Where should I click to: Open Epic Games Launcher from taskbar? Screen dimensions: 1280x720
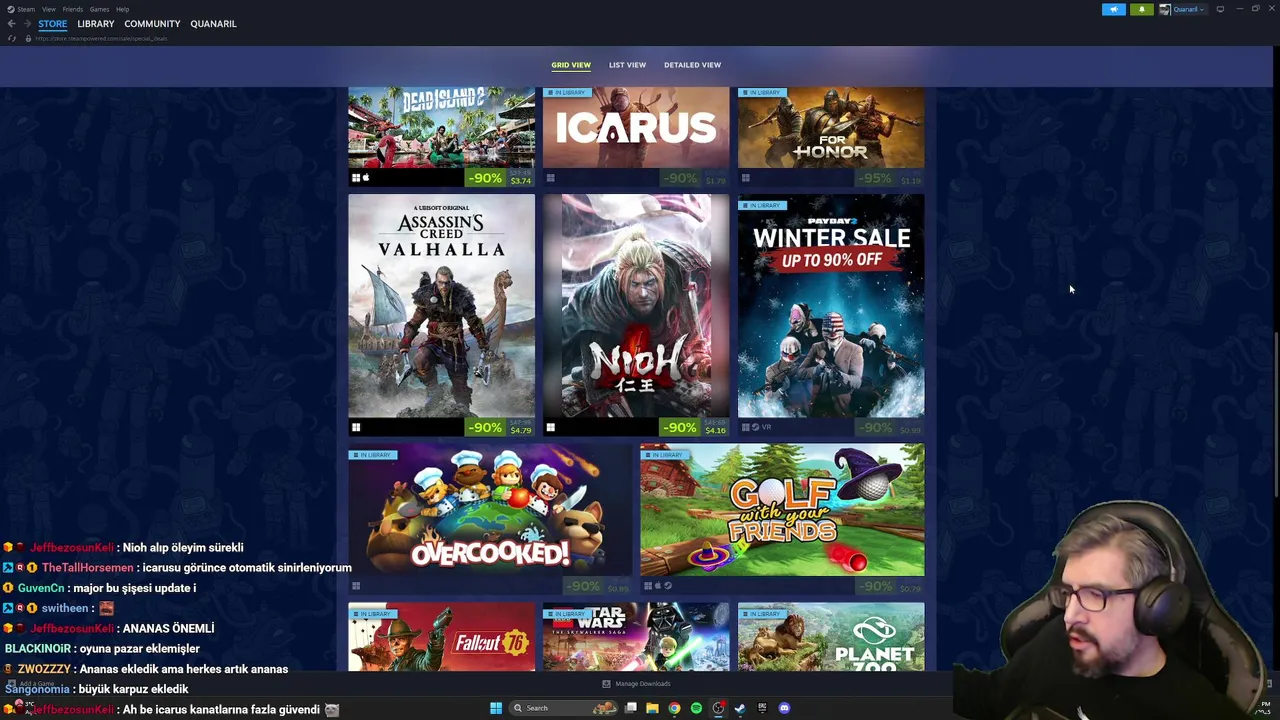coord(762,708)
